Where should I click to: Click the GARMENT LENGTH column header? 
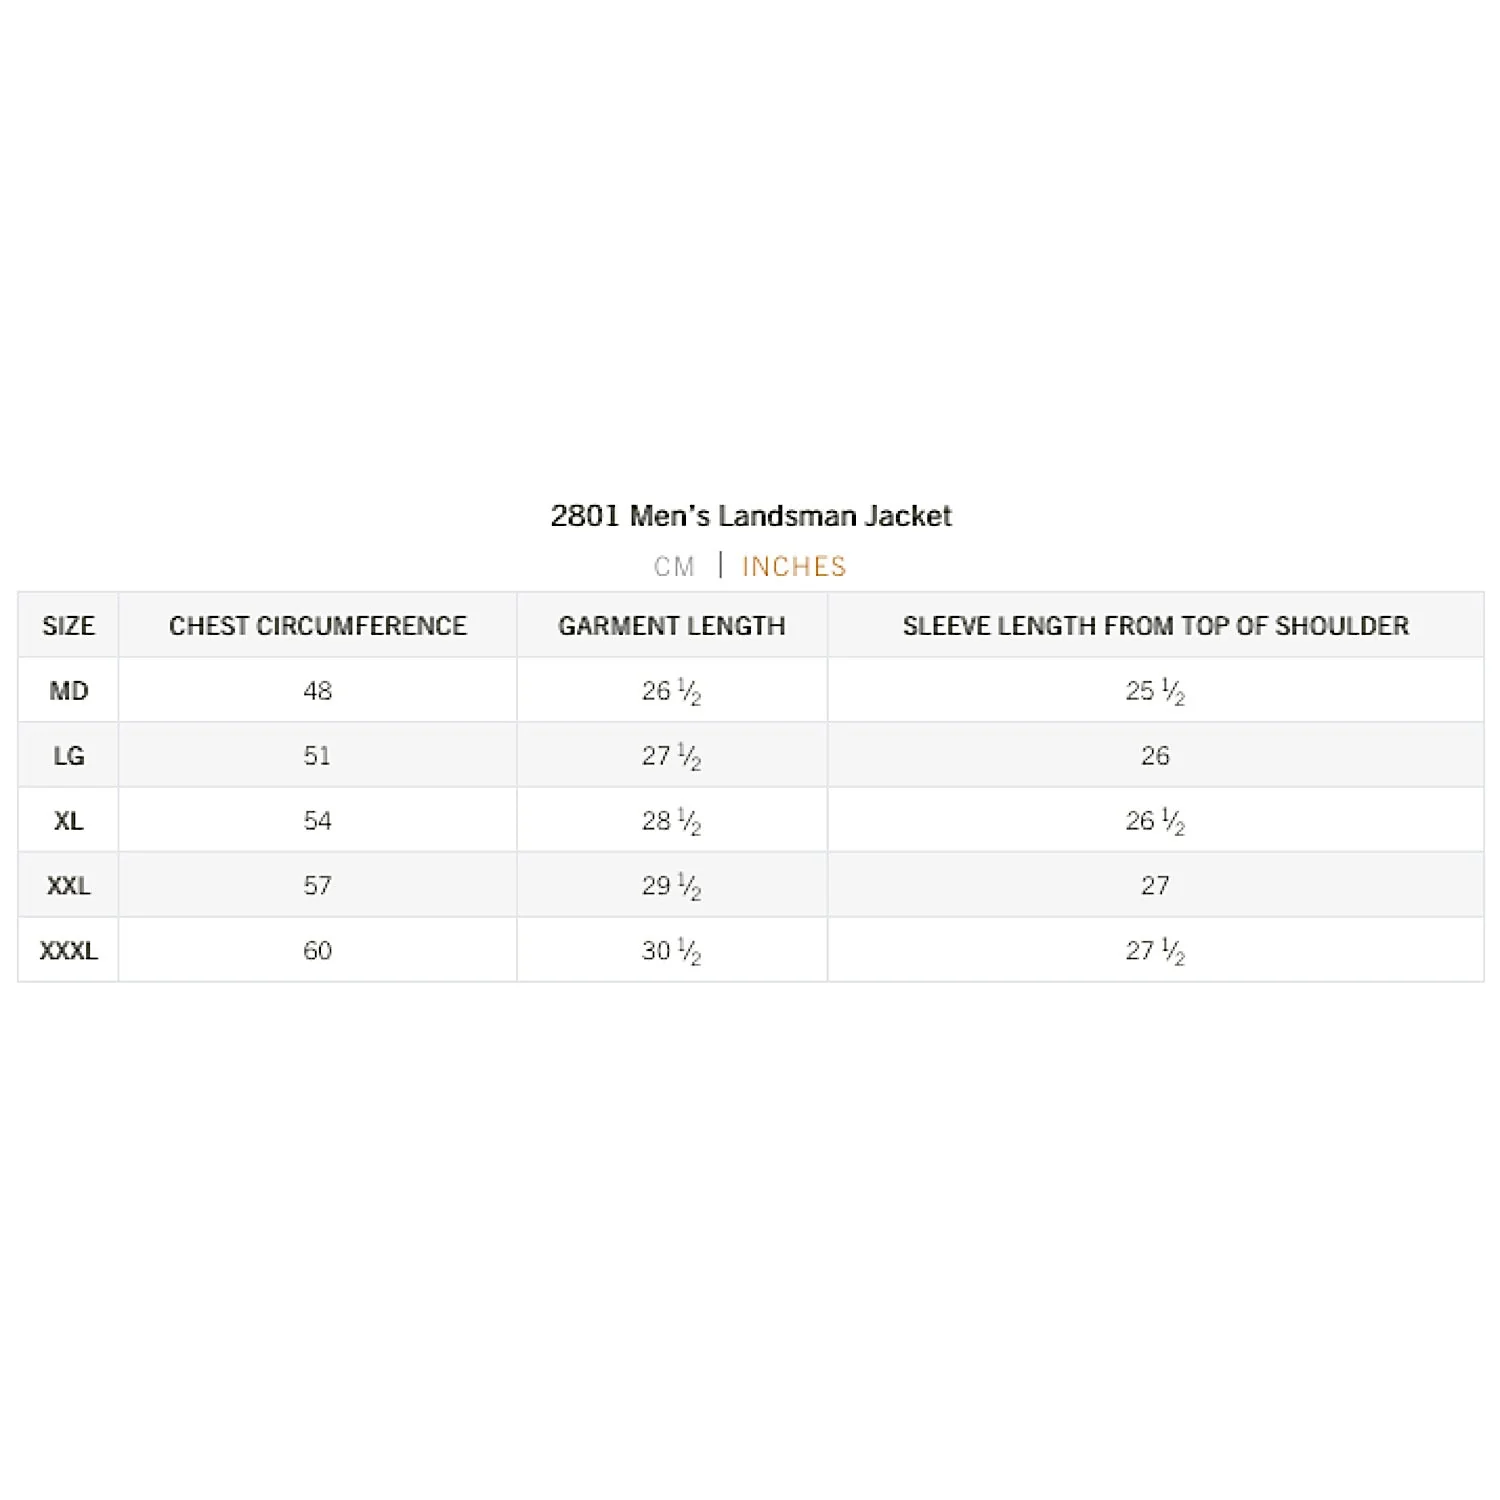click(672, 626)
